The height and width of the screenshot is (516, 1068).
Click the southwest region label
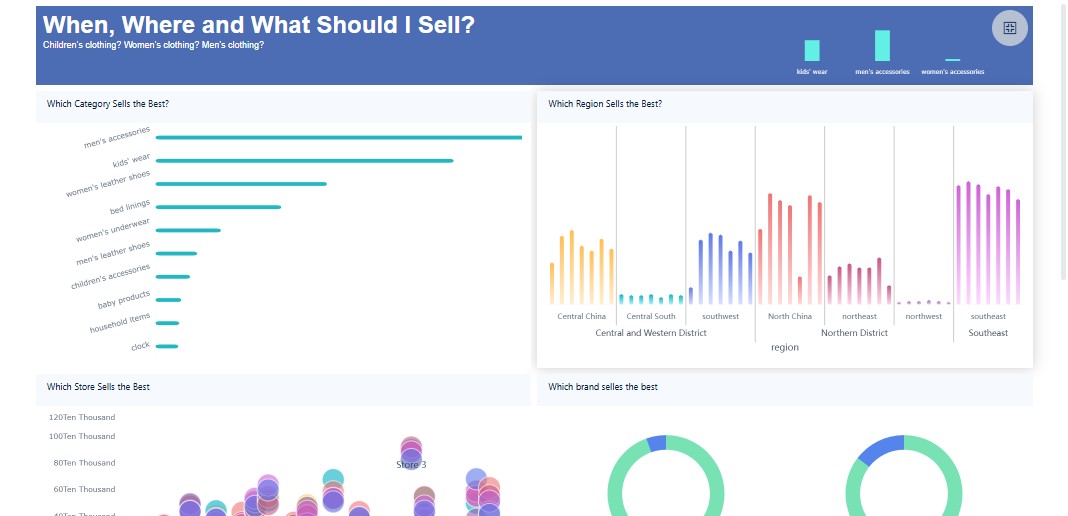(720, 316)
